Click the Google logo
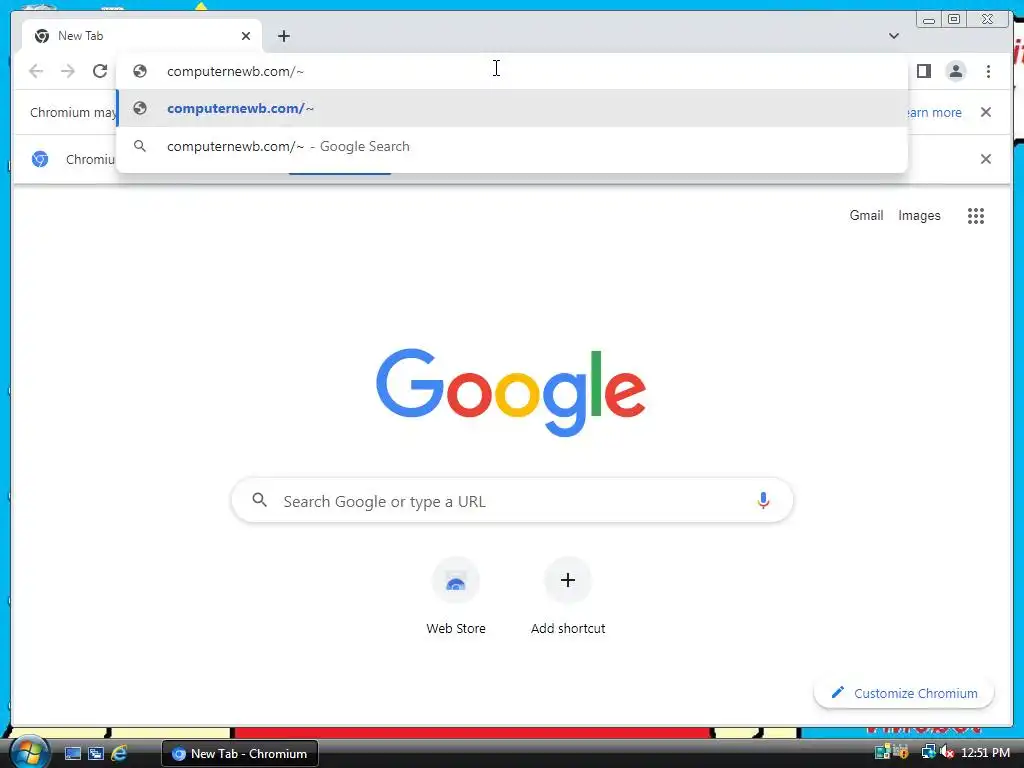The image size is (1024, 768). [x=511, y=392]
